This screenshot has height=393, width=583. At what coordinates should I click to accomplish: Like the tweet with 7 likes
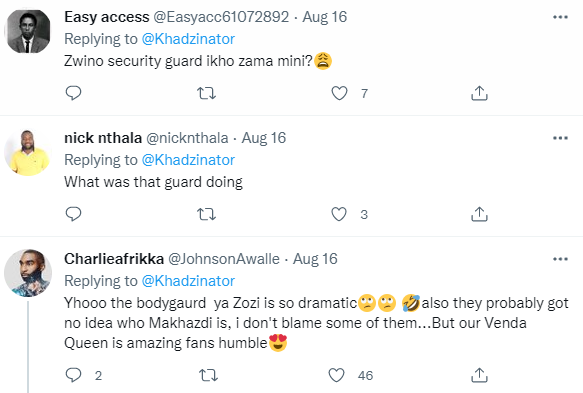point(339,93)
